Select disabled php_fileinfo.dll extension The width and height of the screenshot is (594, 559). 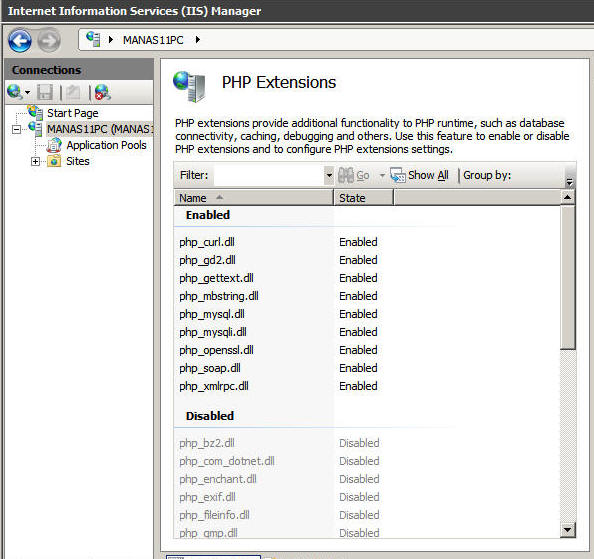(214, 515)
